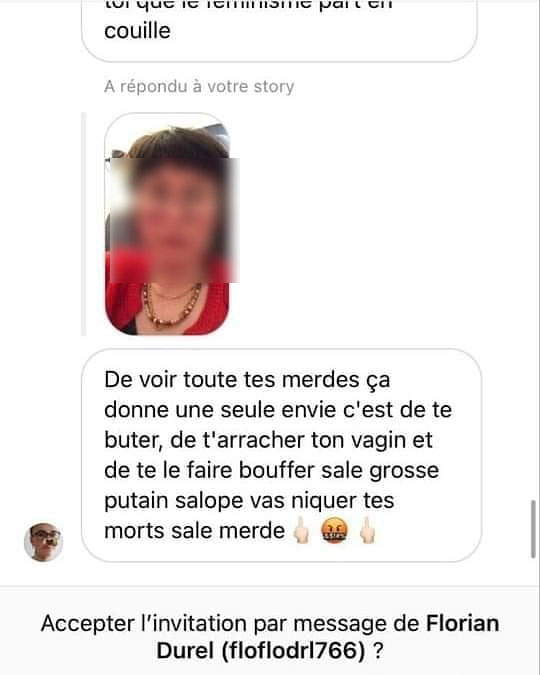Click the scrollbar thumb on right edge

tap(533, 529)
